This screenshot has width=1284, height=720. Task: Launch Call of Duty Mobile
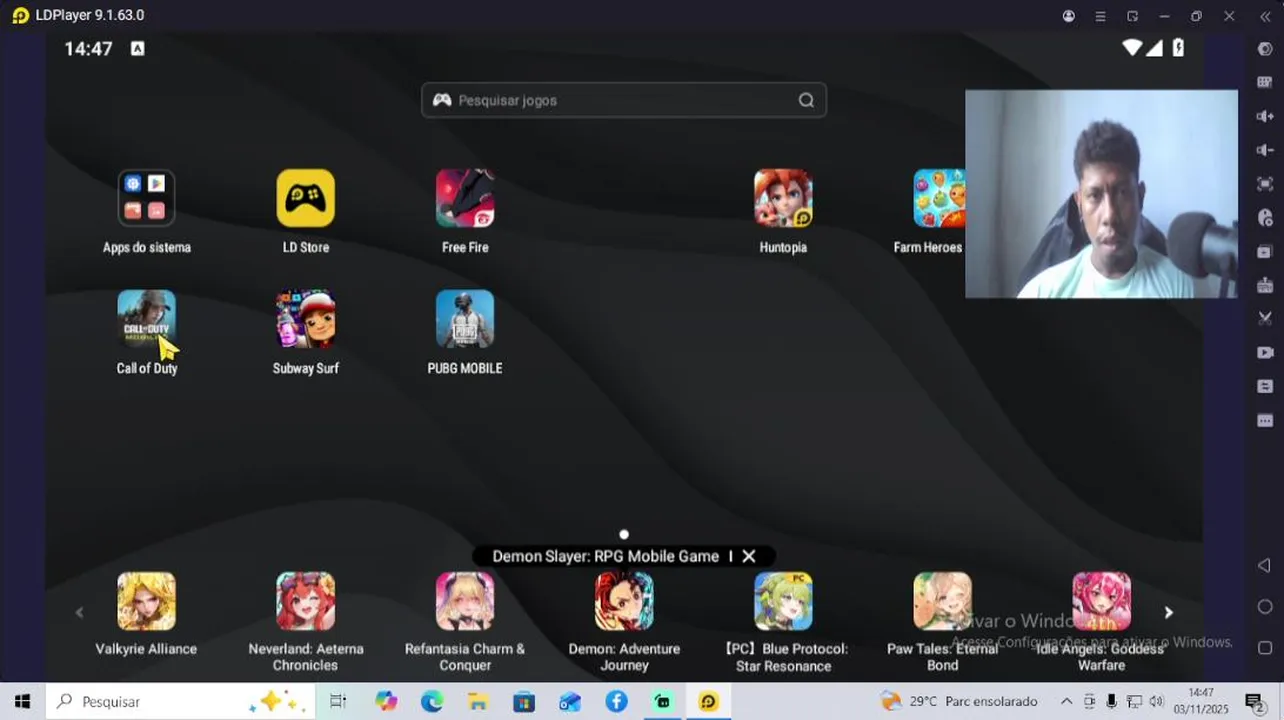(146, 319)
